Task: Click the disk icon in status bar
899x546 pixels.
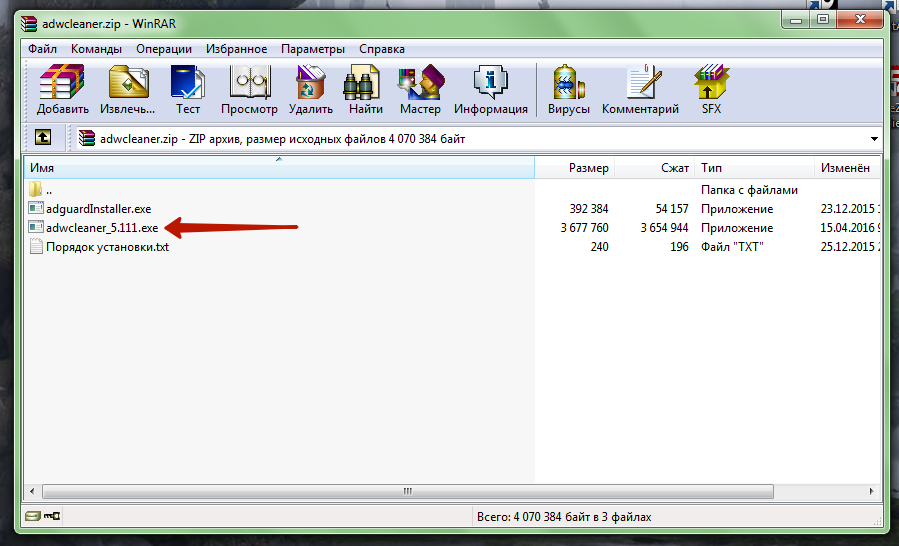Action: 33,516
